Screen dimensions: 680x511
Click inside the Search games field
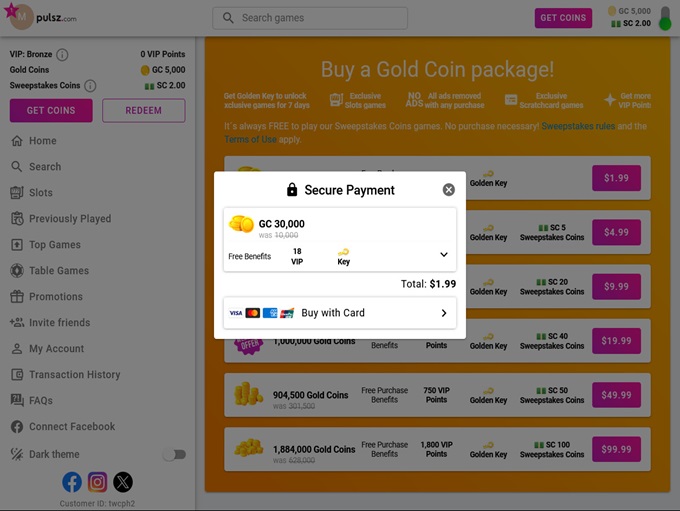[x=310, y=18]
